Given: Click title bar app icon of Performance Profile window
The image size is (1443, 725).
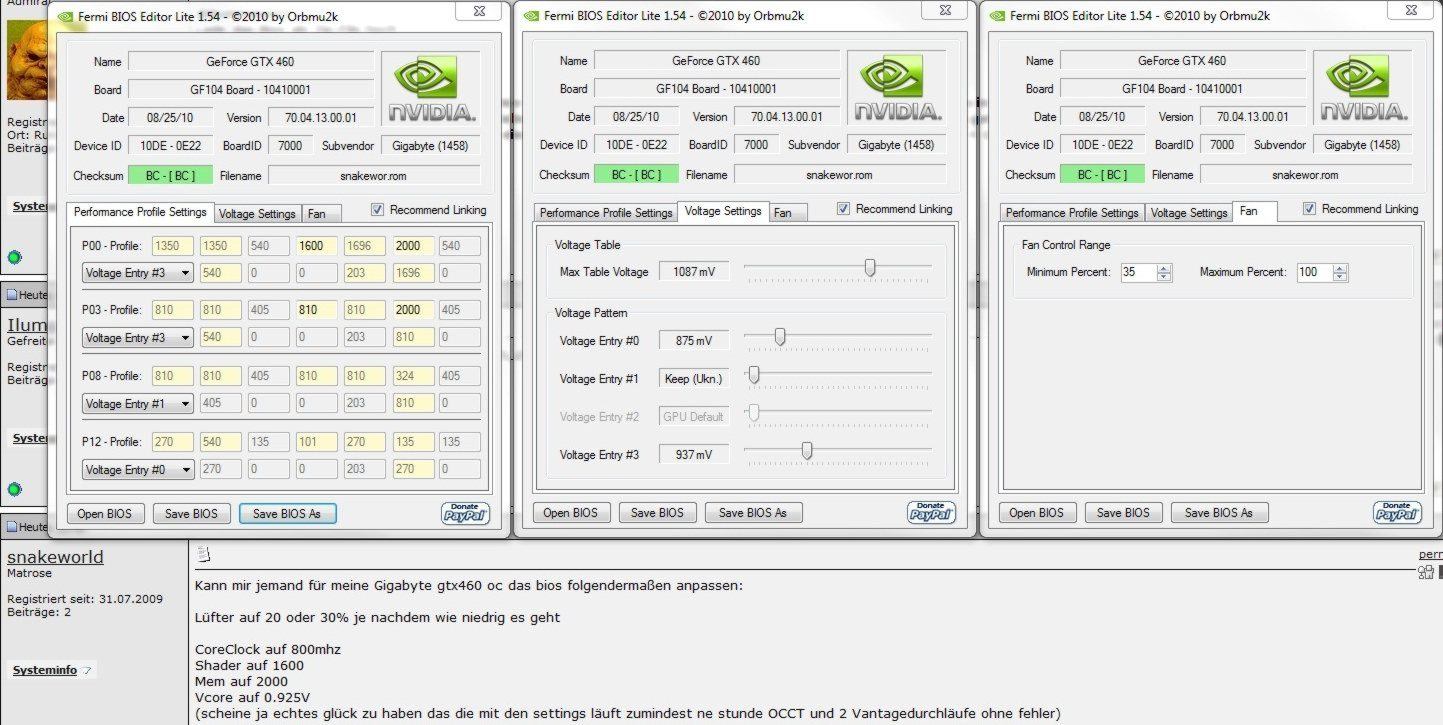Looking at the screenshot, I should (64, 16).
